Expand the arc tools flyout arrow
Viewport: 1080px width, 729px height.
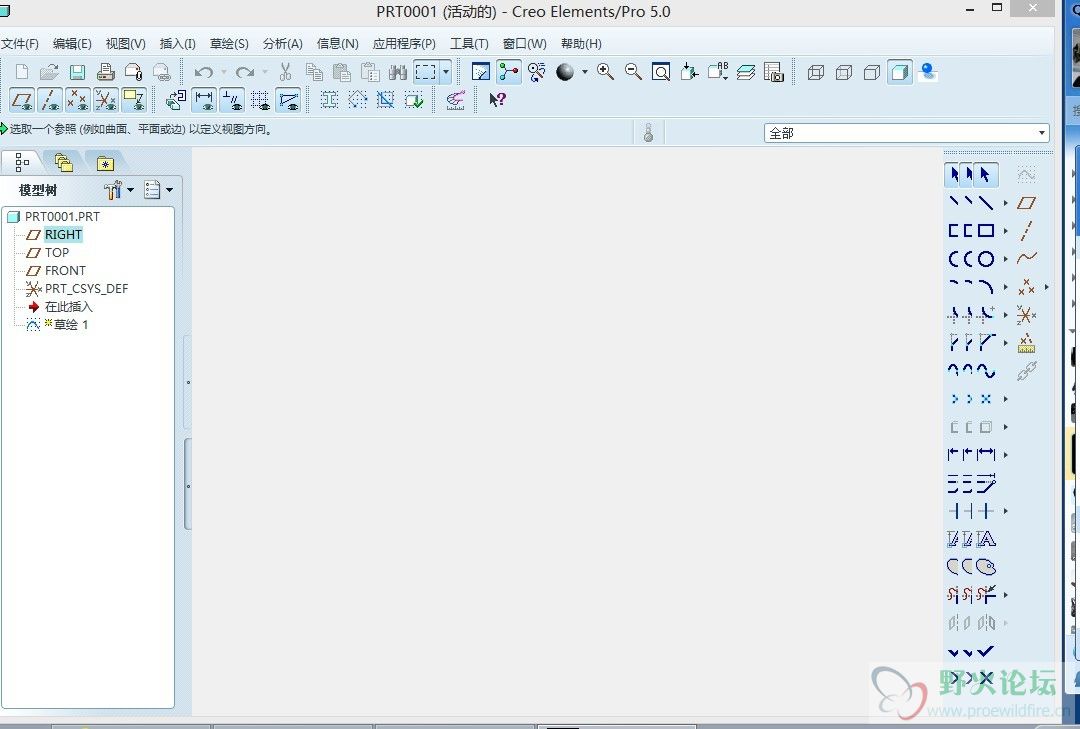coord(1006,287)
